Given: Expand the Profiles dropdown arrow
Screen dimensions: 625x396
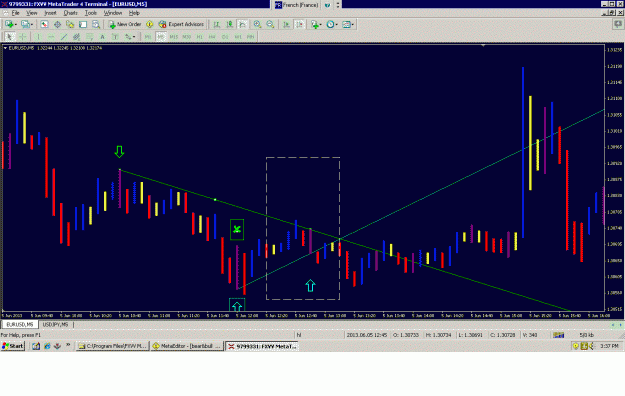Looking at the screenshot, I should (x=31, y=25).
